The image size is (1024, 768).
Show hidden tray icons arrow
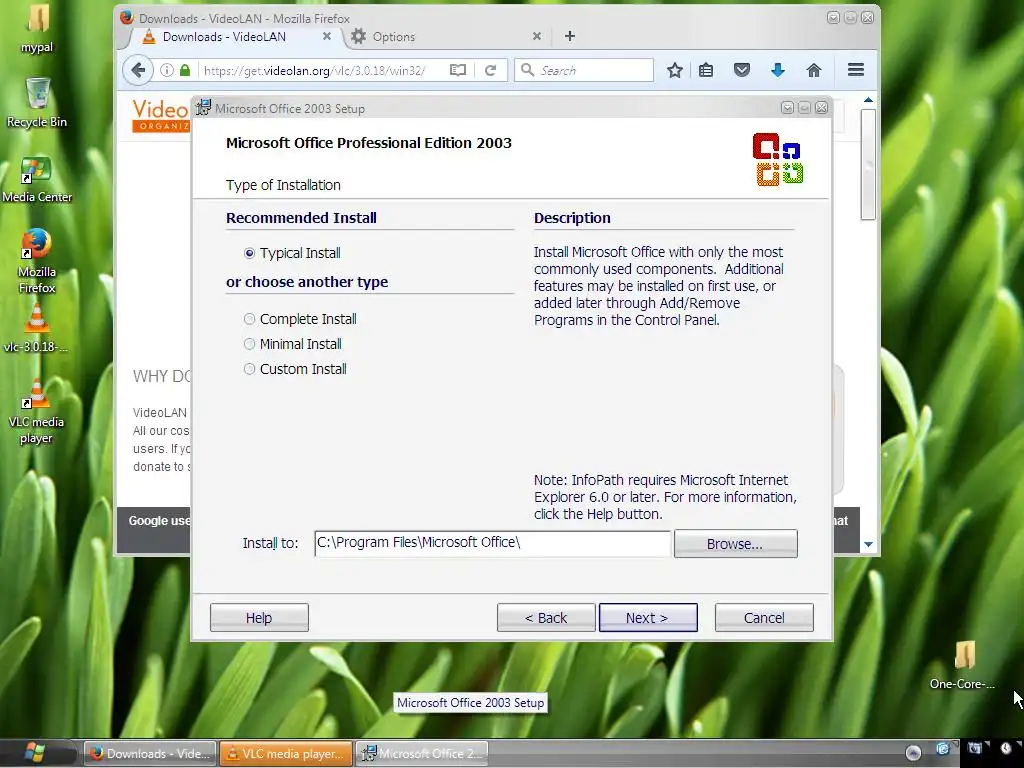[x=913, y=753]
